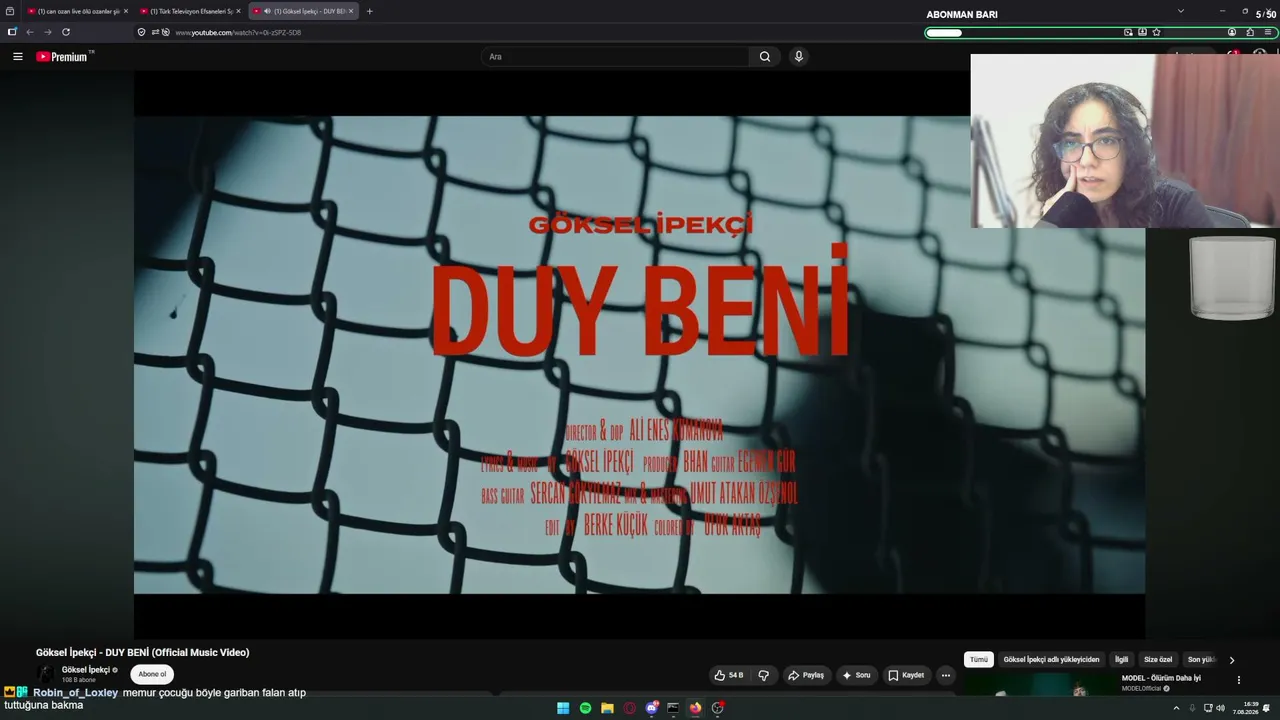Filter by 'Göksel İpekçi adlı yükleyiciden' chip

pyautogui.click(x=1051, y=660)
